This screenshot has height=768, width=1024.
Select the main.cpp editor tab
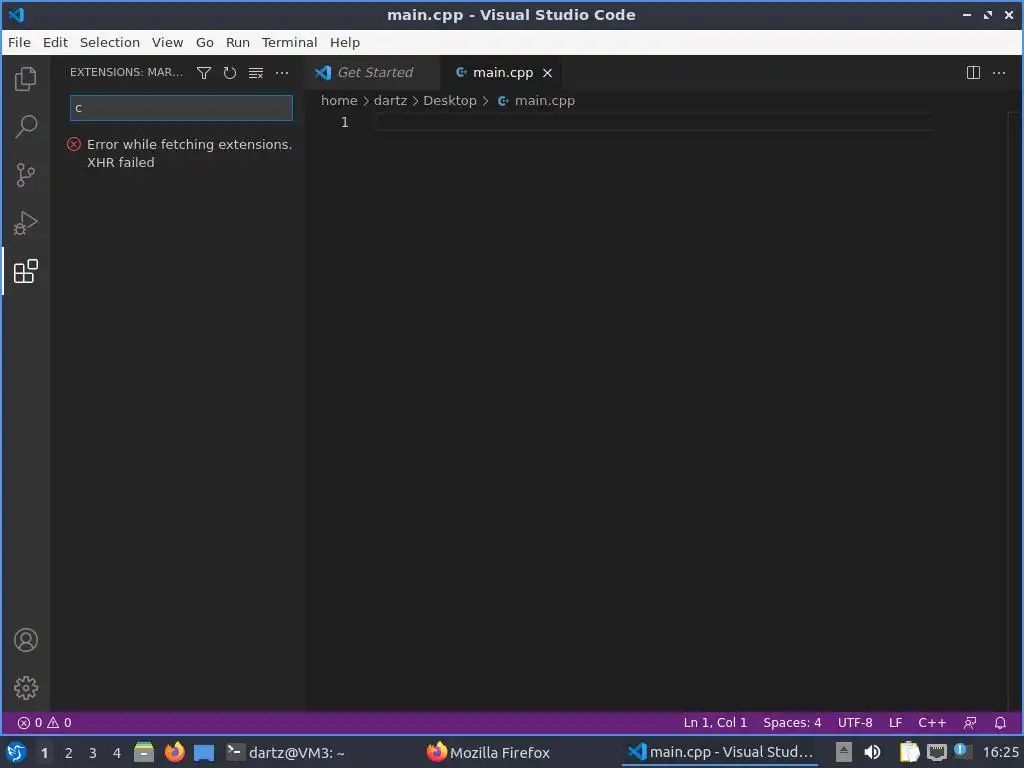502,72
